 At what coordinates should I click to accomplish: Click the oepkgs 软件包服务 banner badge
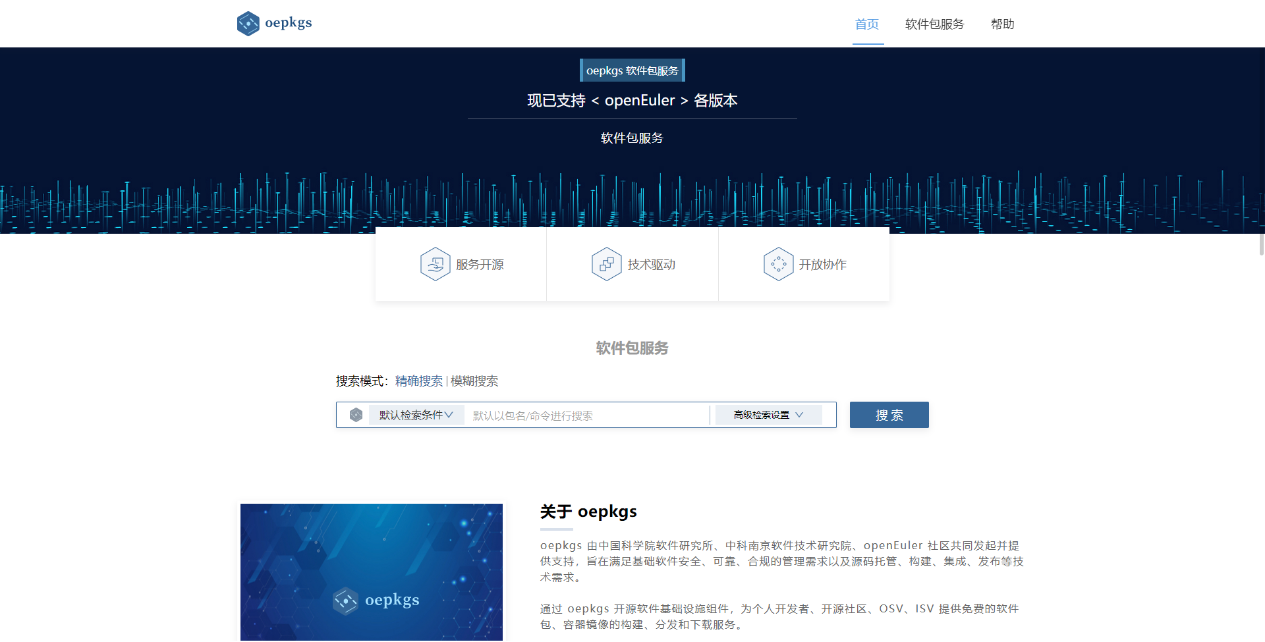[x=632, y=71]
